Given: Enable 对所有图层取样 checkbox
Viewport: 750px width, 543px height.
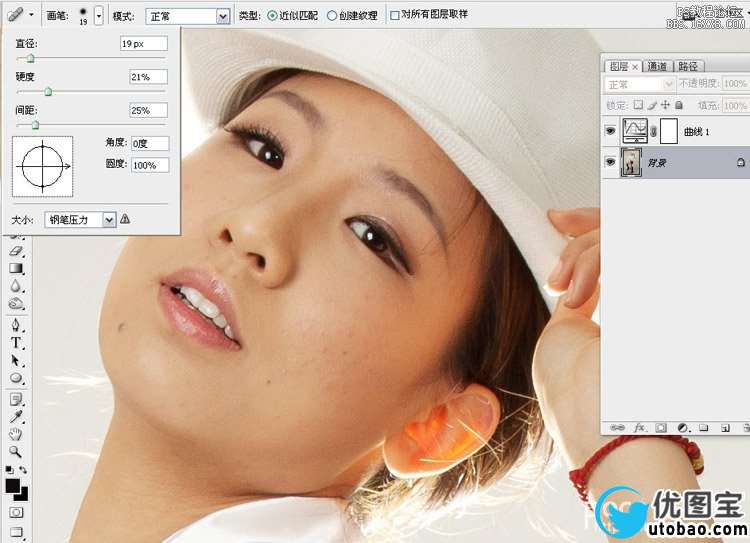Looking at the screenshot, I should point(395,15).
